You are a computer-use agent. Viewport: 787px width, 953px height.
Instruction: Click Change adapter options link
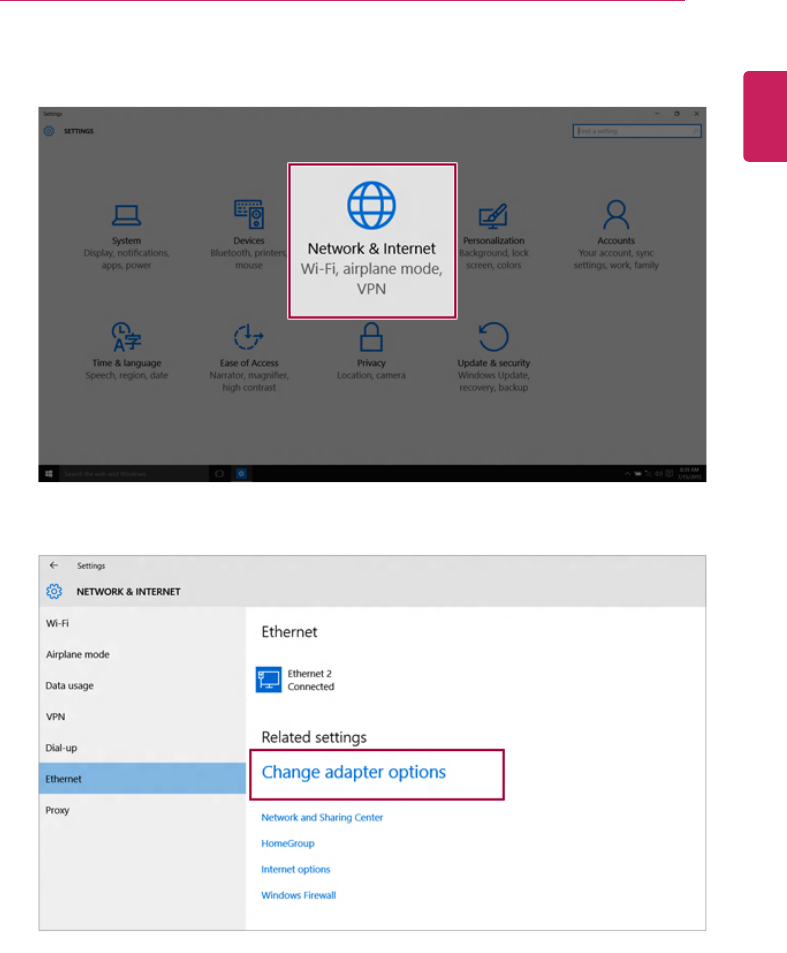(x=354, y=772)
